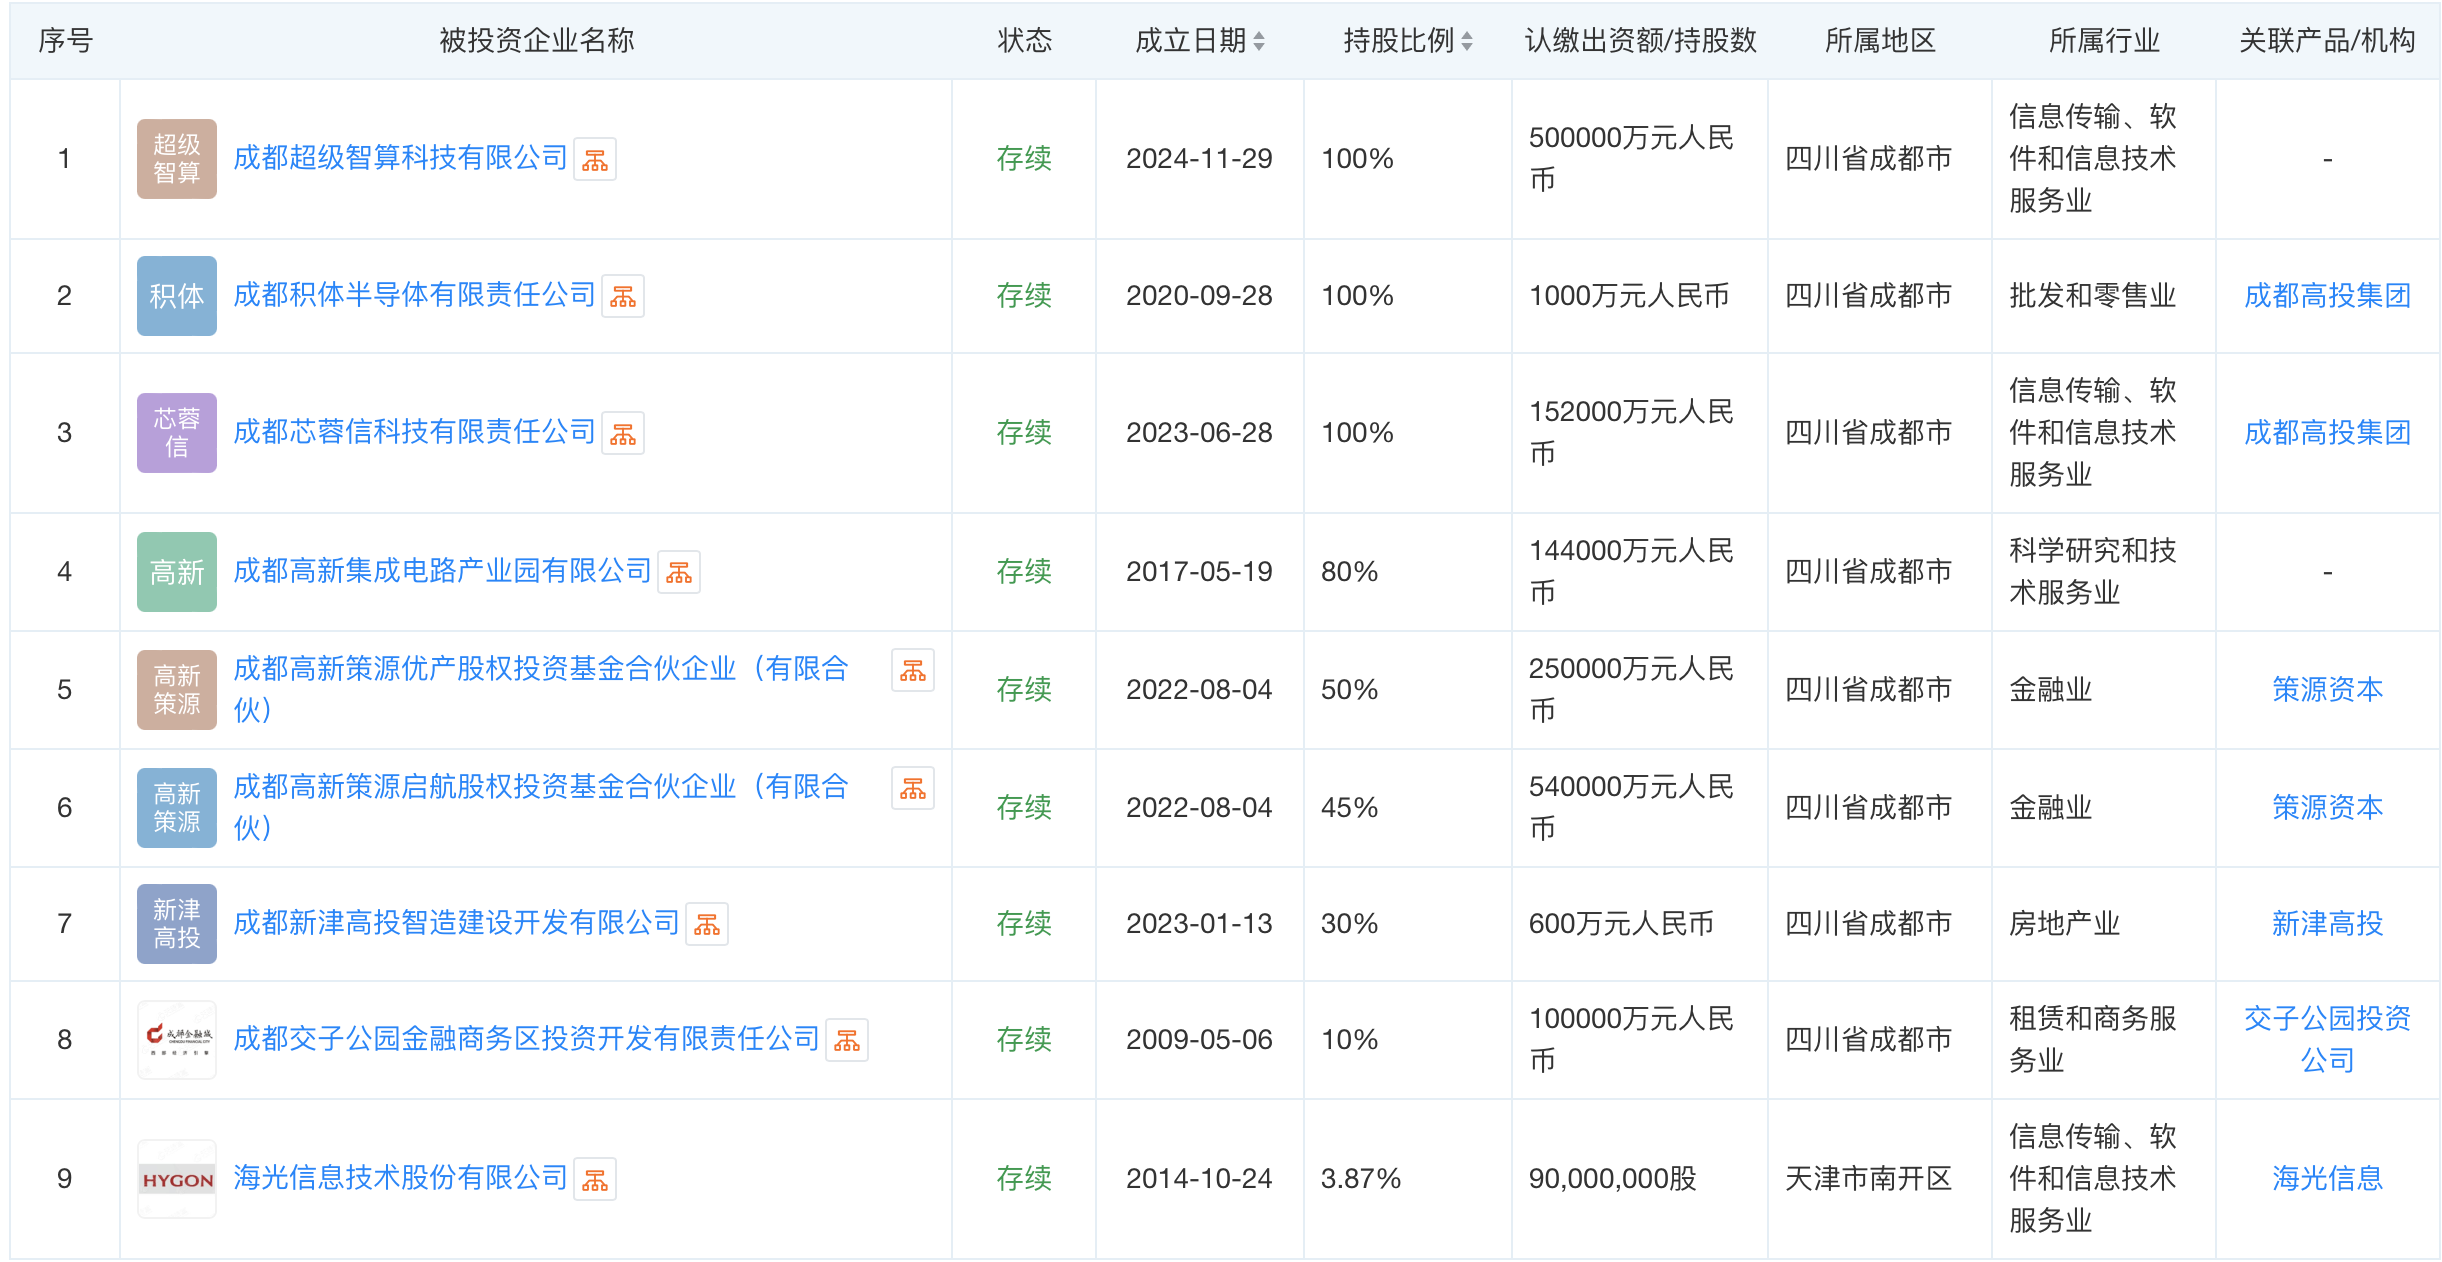Click structure icon beside 成都高新集成电路产业园有限公司
The image size is (2442, 1262).
679,573
